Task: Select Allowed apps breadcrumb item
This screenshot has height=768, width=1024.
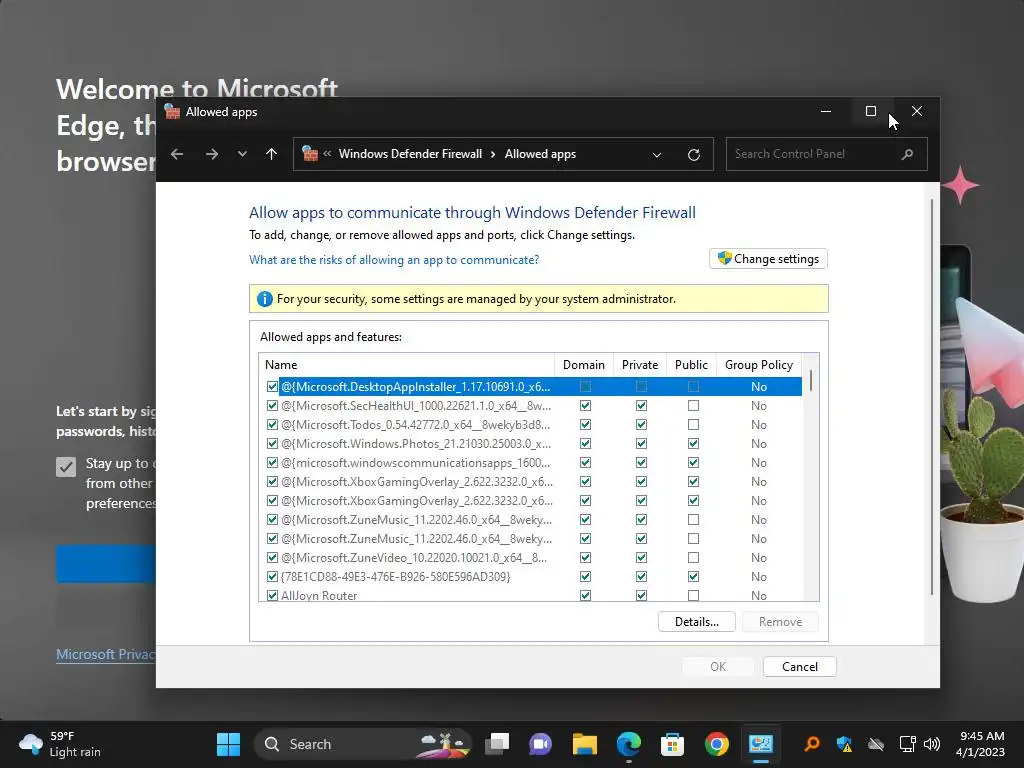Action: (x=540, y=154)
